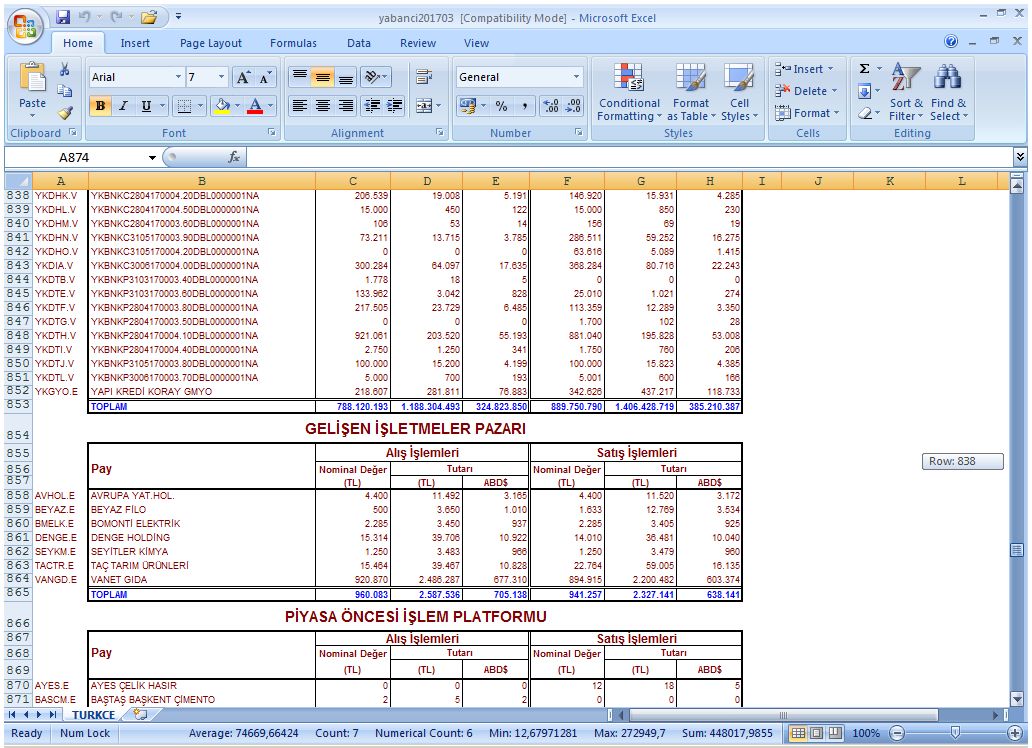Click the zoom in plus button

click(1014, 733)
